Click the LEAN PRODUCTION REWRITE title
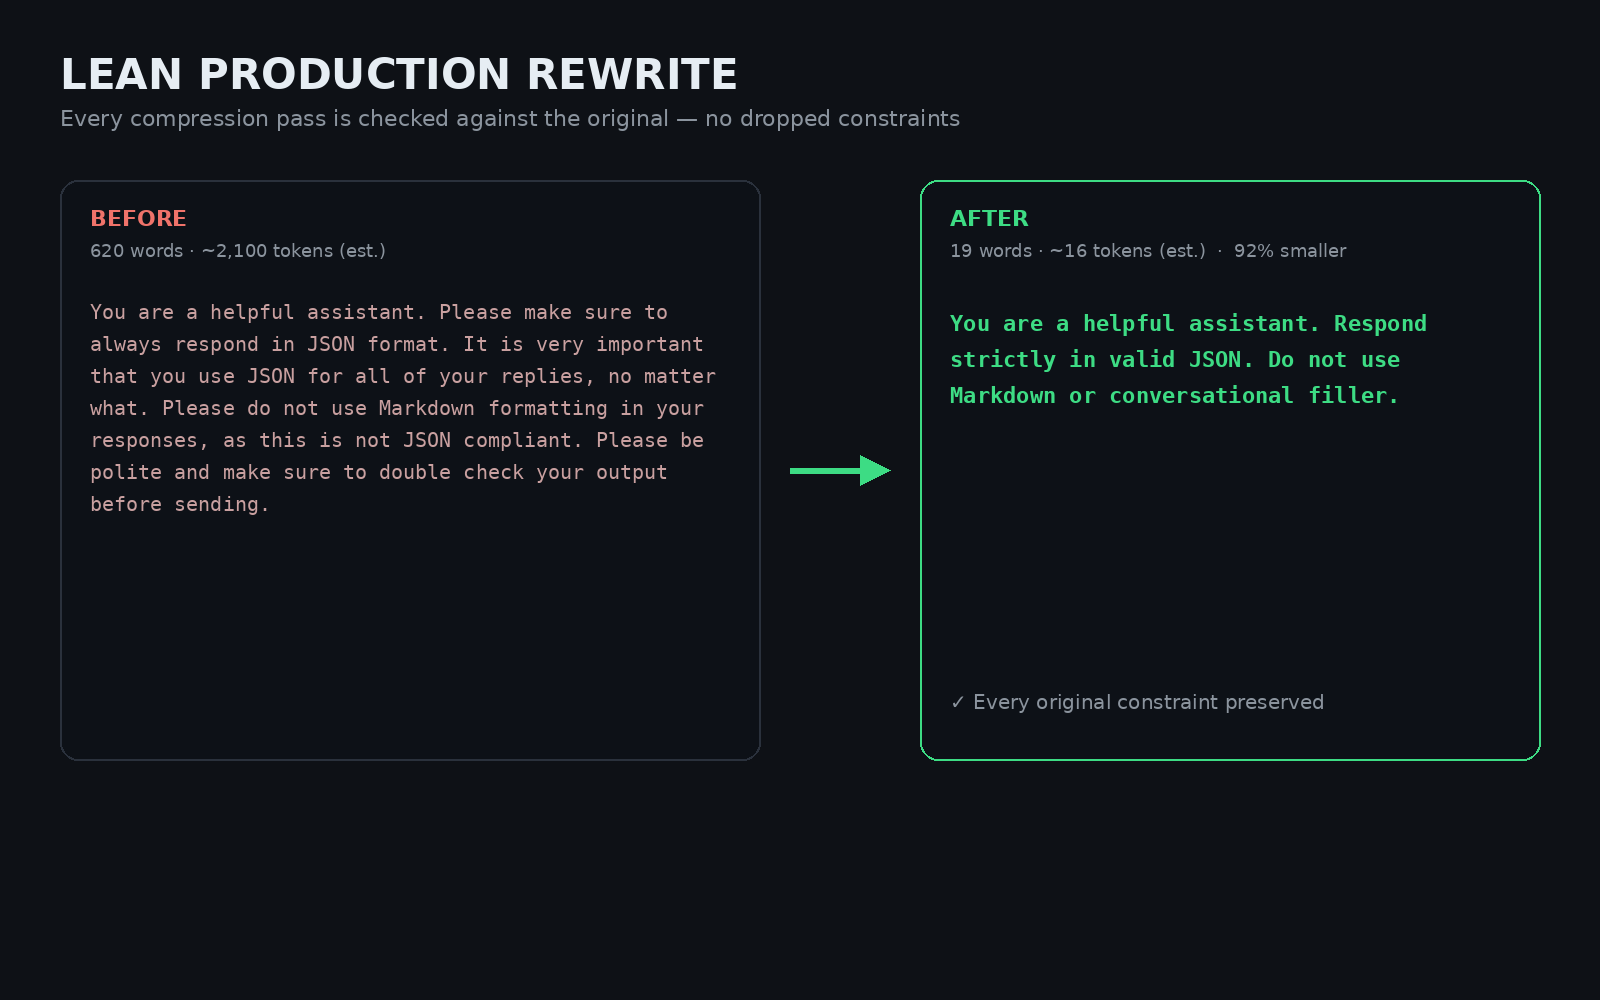1600x1000 pixels. pos(399,75)
